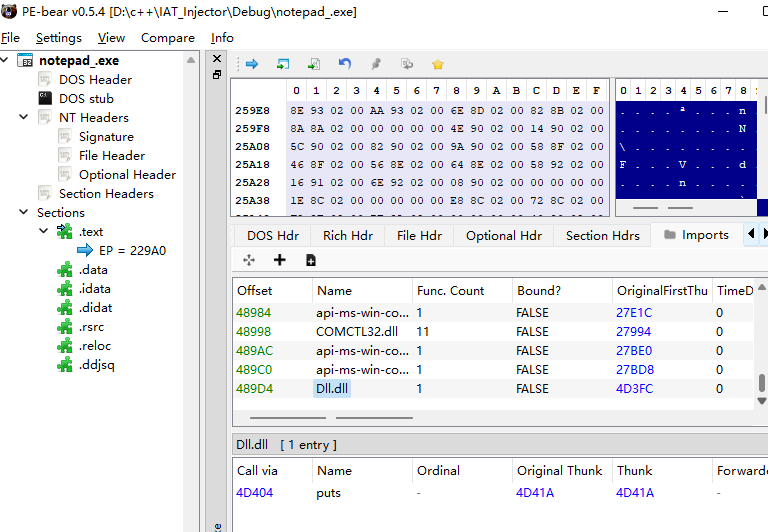Select the COMCTL32.dll import row
Screen dimensions: 768x532
493,332
